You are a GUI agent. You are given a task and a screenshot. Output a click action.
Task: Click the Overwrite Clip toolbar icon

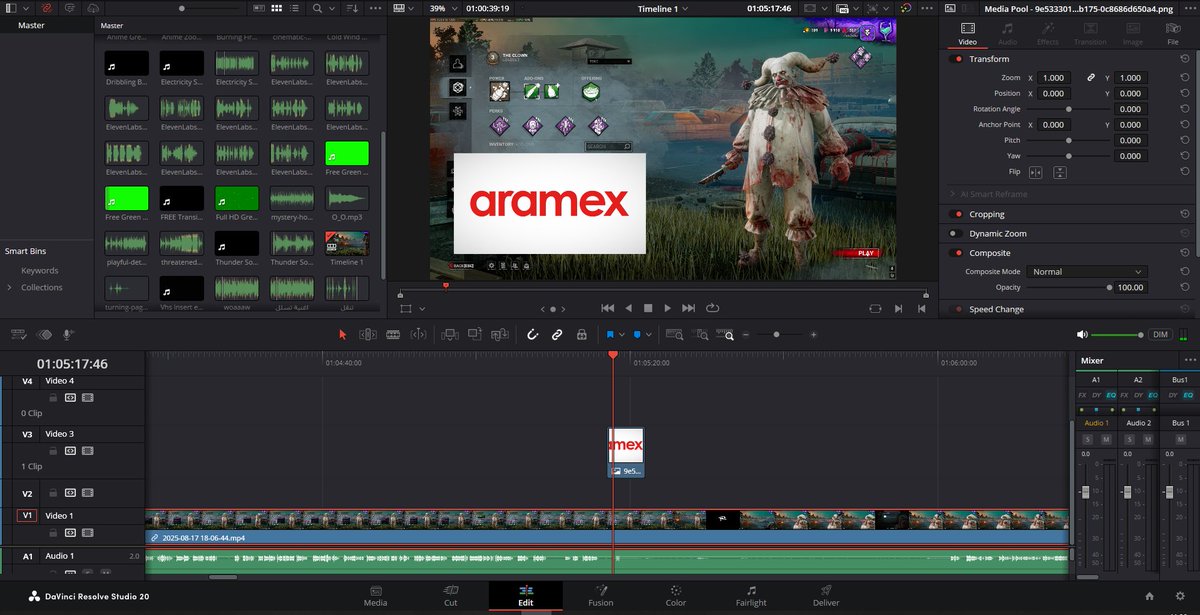[x=474, y=335]
